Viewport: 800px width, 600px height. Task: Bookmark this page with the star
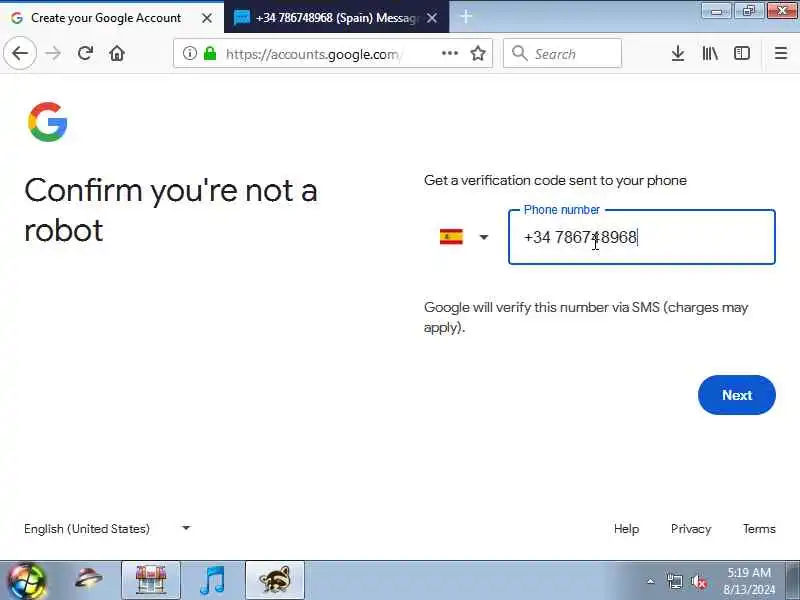pyautogui.click(x=478, y=53)
